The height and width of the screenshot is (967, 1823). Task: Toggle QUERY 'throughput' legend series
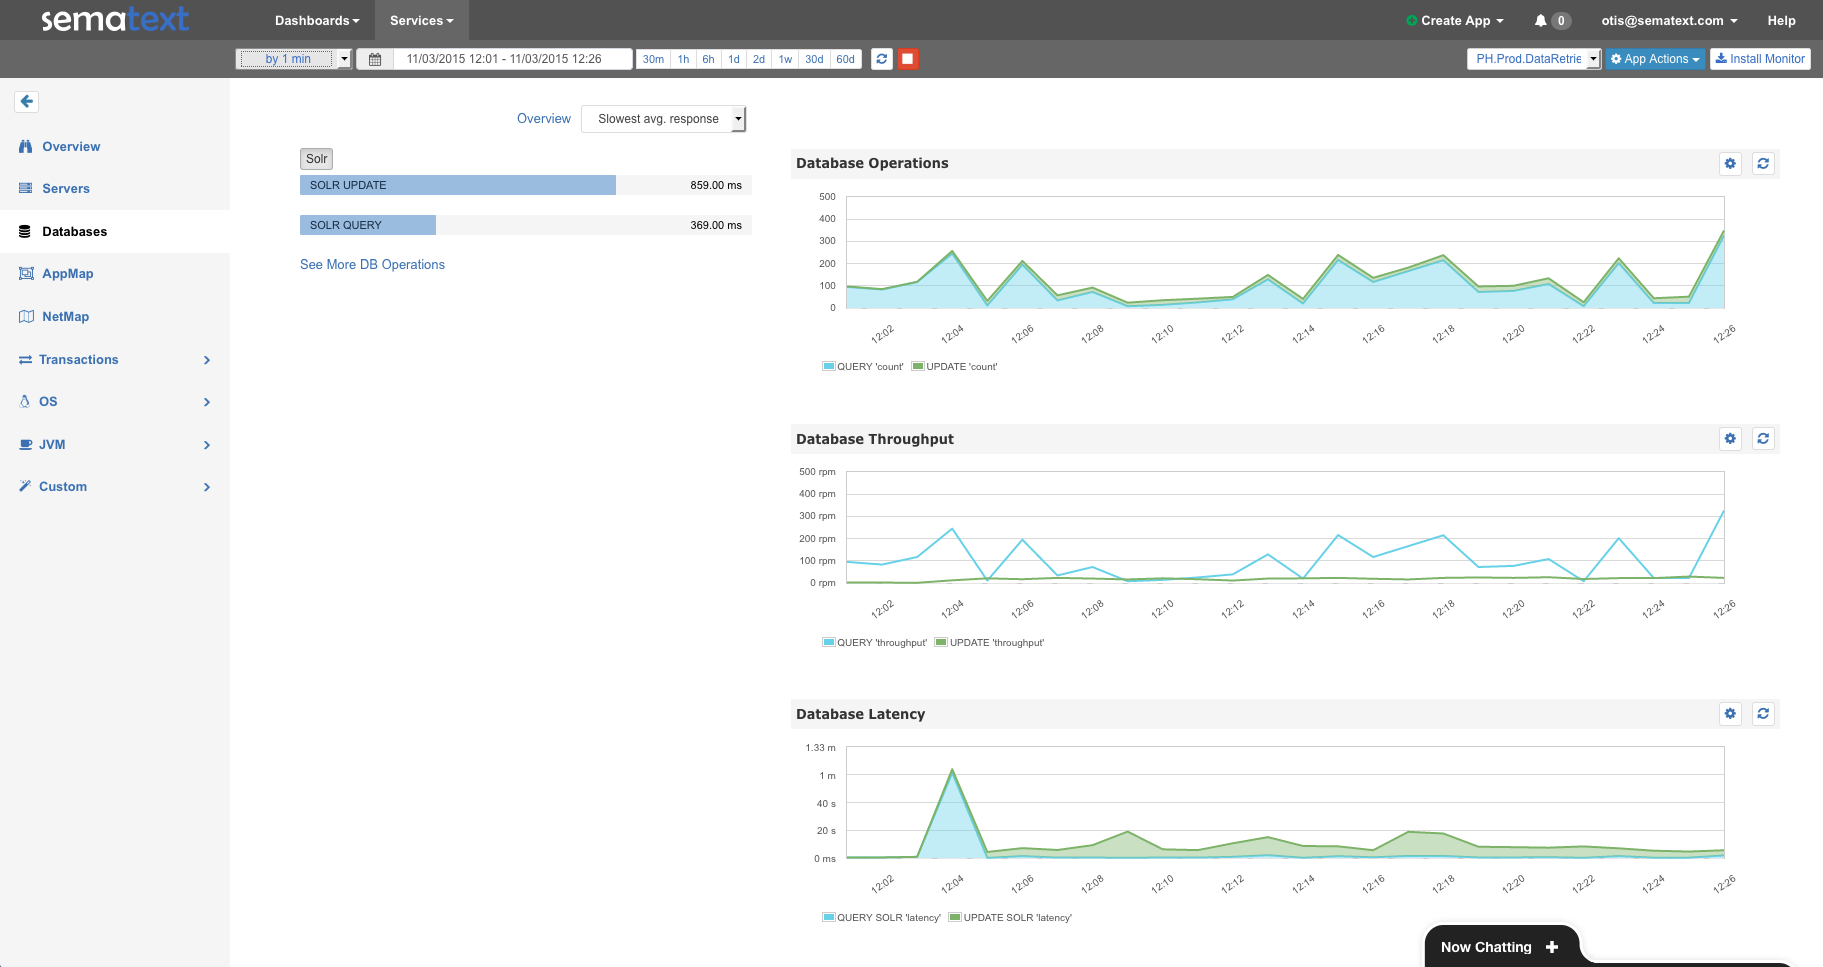tap(875, 643)
